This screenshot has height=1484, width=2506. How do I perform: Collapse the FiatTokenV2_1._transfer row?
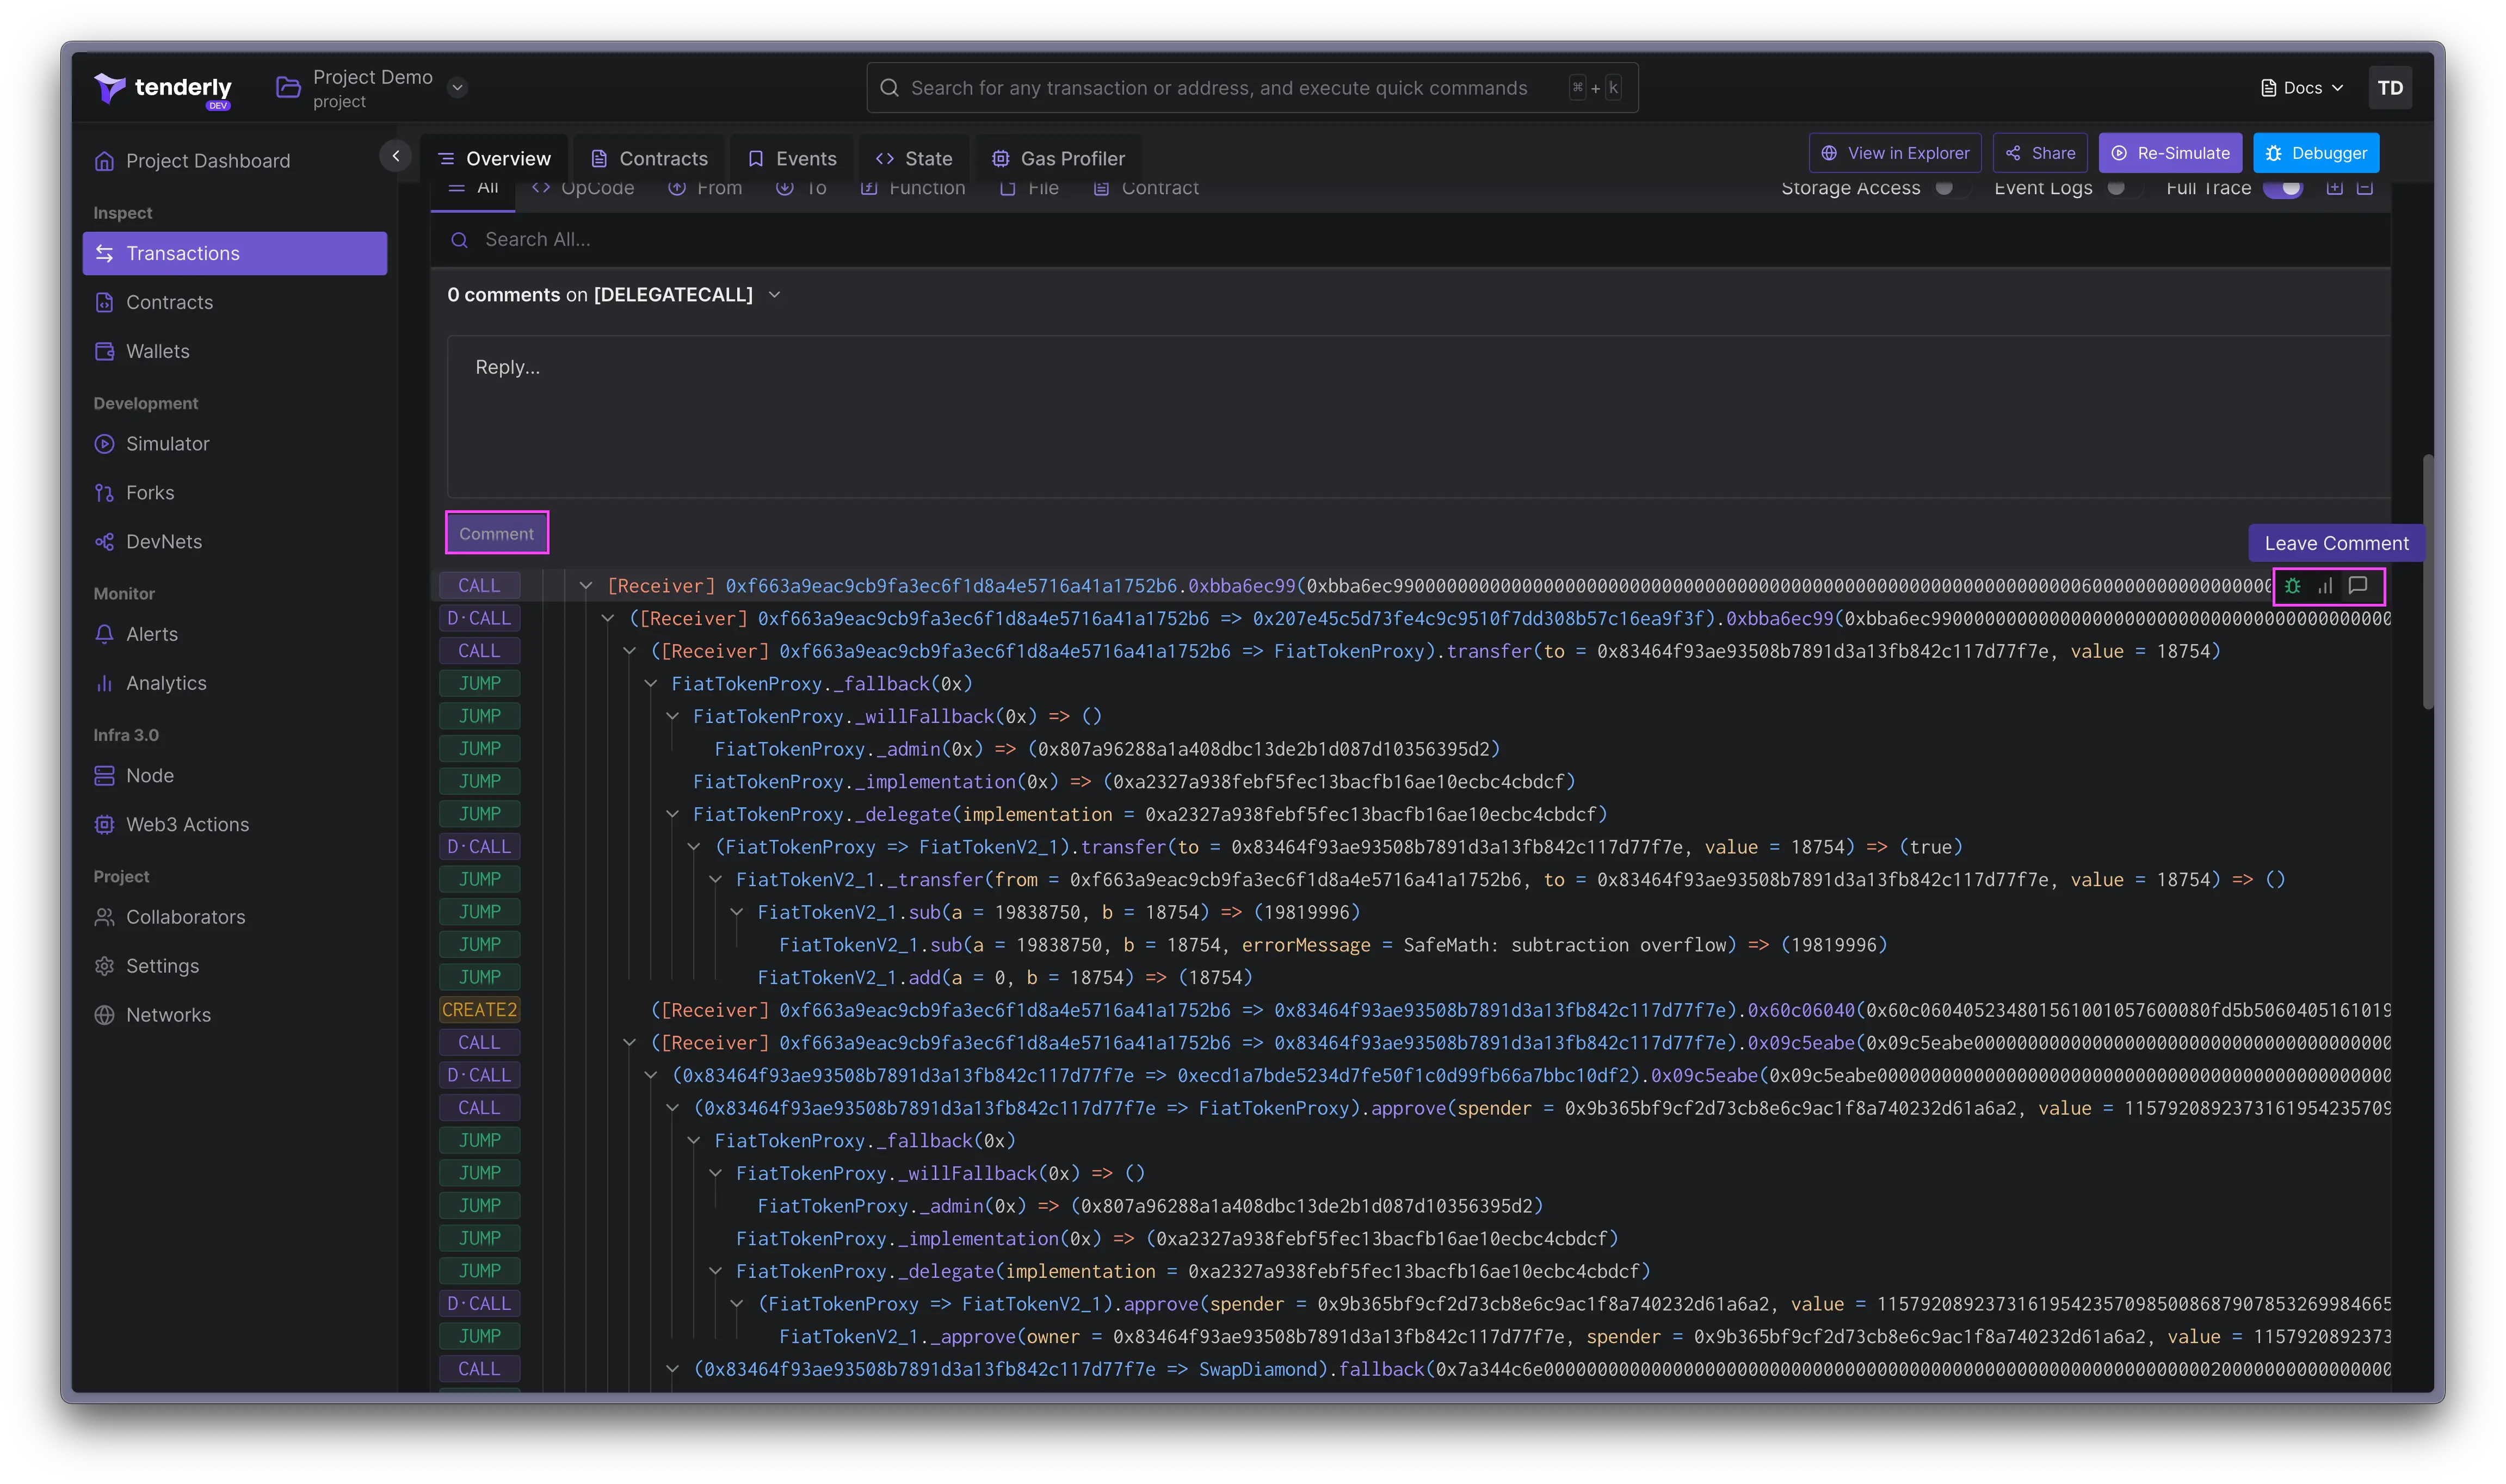[x=715, y=880]
